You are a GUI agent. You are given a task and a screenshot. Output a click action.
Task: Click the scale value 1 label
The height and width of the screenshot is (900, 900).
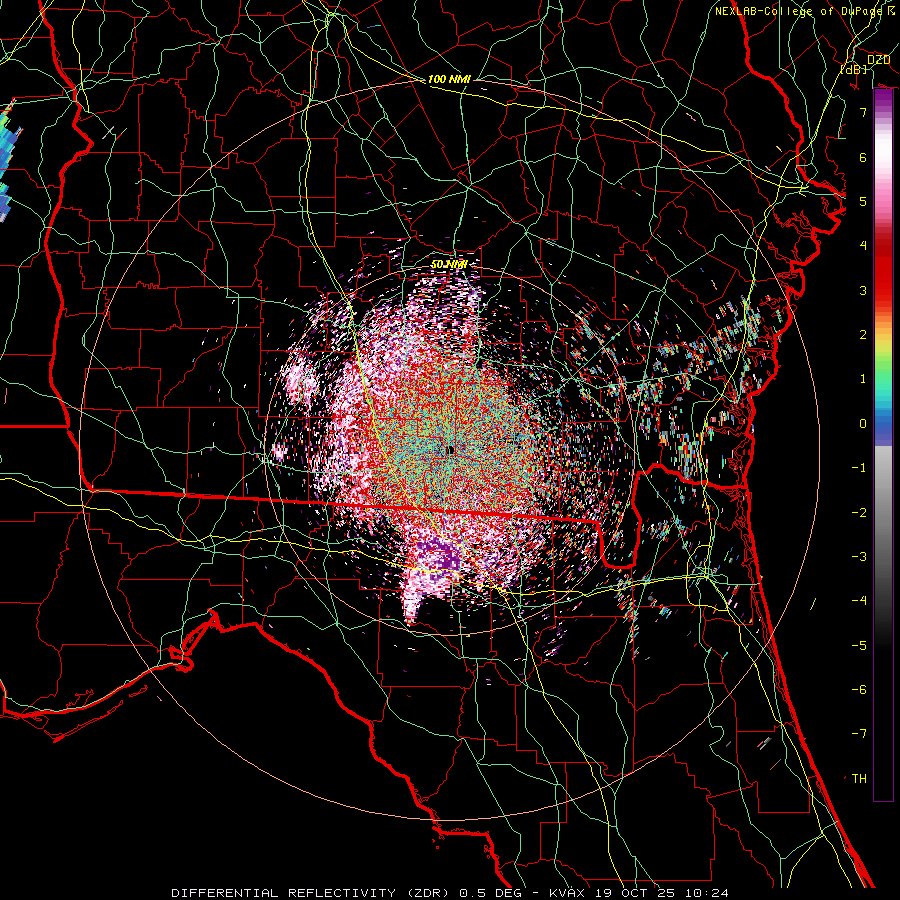(x=863, y=379)
